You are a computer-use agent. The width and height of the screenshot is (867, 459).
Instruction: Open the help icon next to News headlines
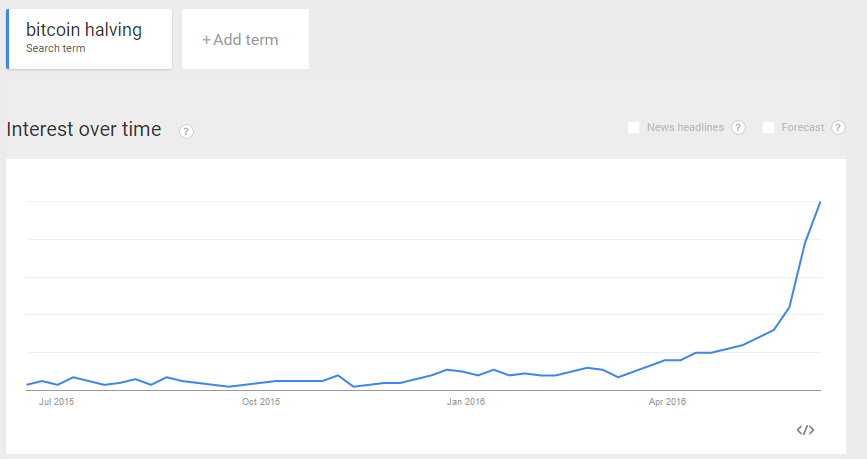[x=738, y=128]
